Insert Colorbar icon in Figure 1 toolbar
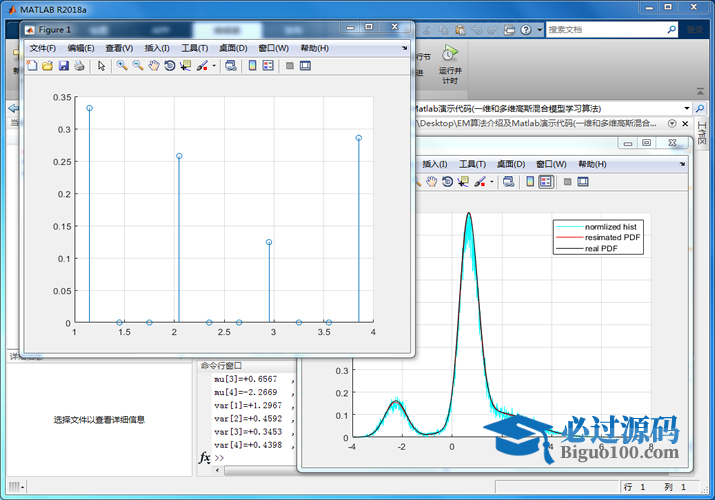Viewport: 715px width, 500px height. click(252, 66)
